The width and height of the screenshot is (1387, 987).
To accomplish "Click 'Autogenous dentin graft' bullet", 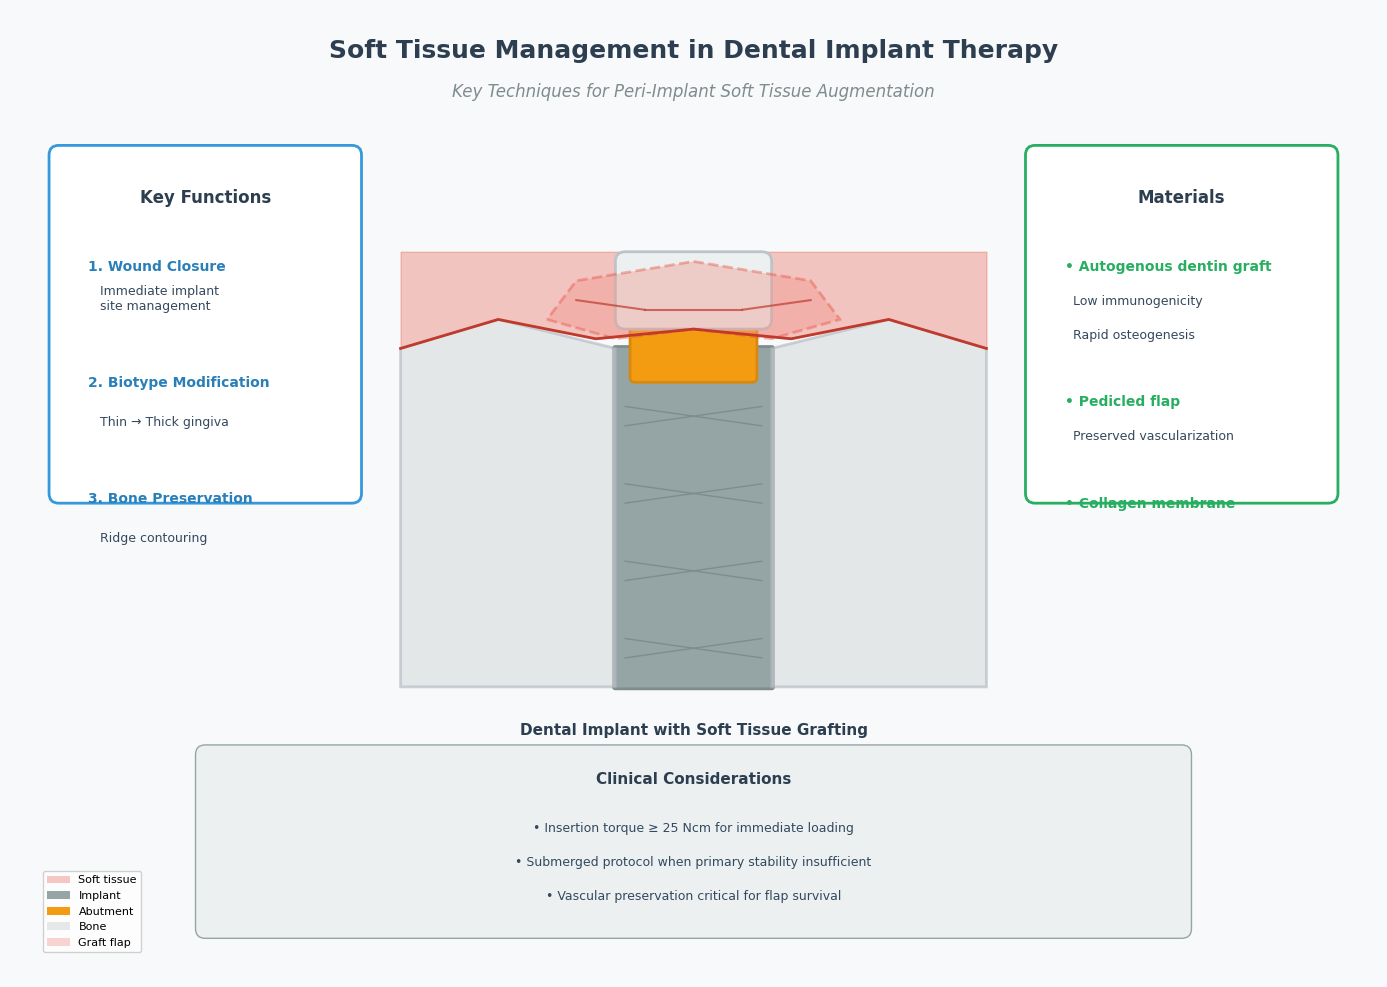I will (x=1168, y=267).
